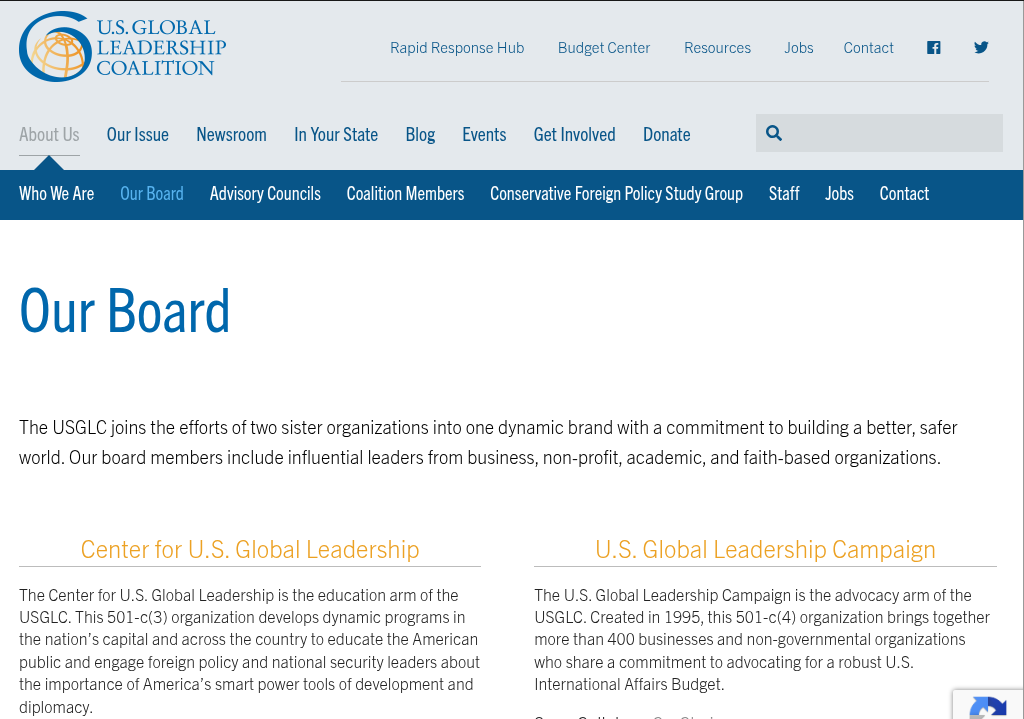Click the U.S. Global Leadership Coalition logo
This screenshot has height=719, width=1024.
click(123, 46)
